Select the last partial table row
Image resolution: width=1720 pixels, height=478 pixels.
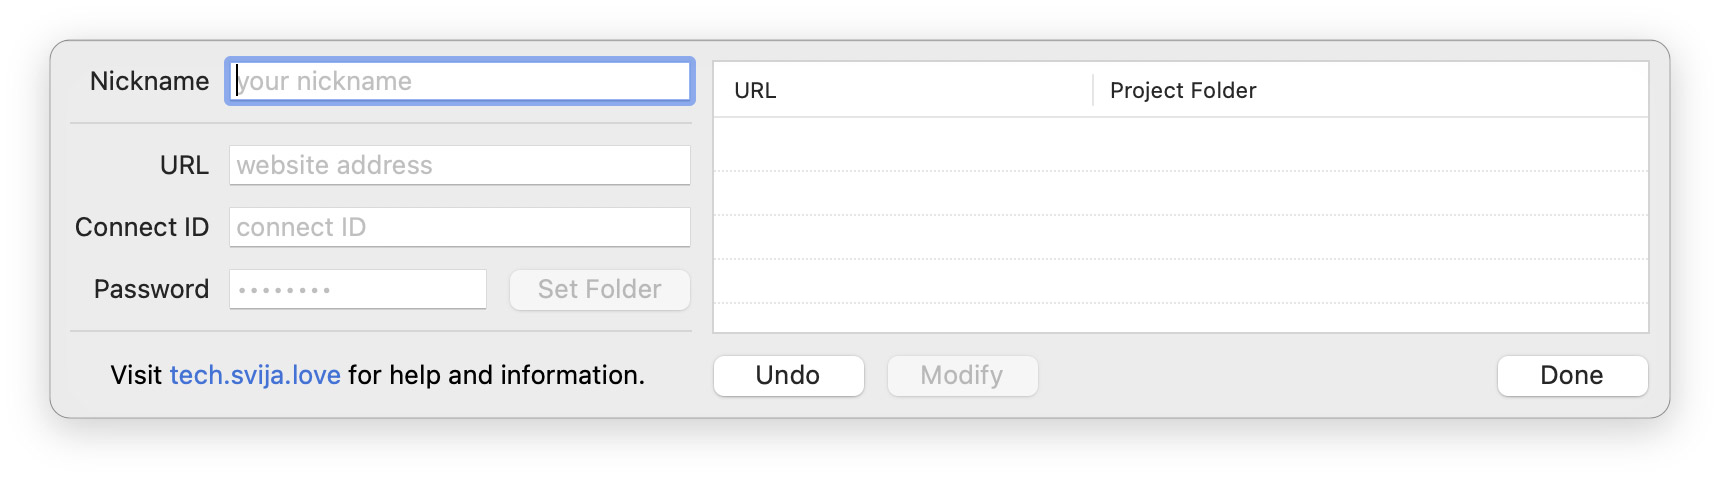(x=1180, y=318)
